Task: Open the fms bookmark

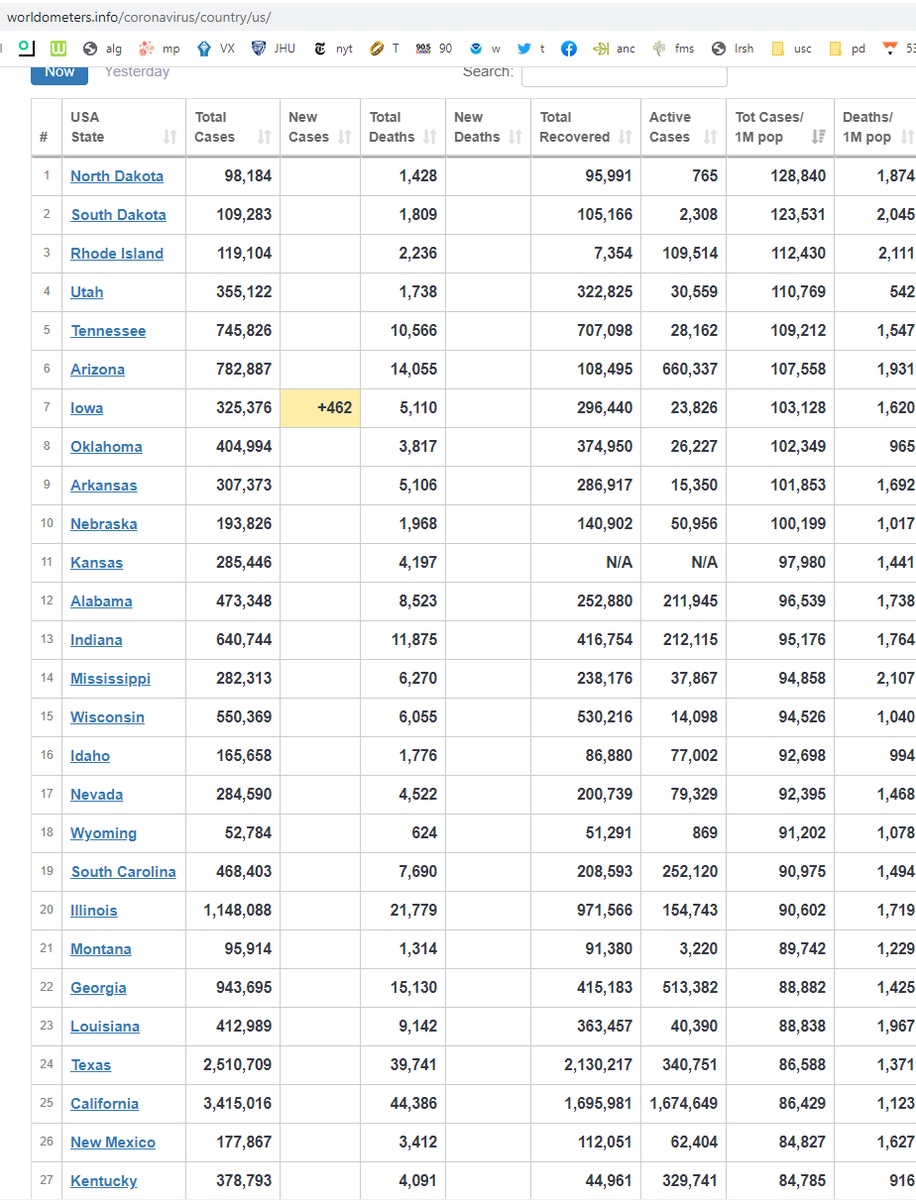Action: coord(672,48)
